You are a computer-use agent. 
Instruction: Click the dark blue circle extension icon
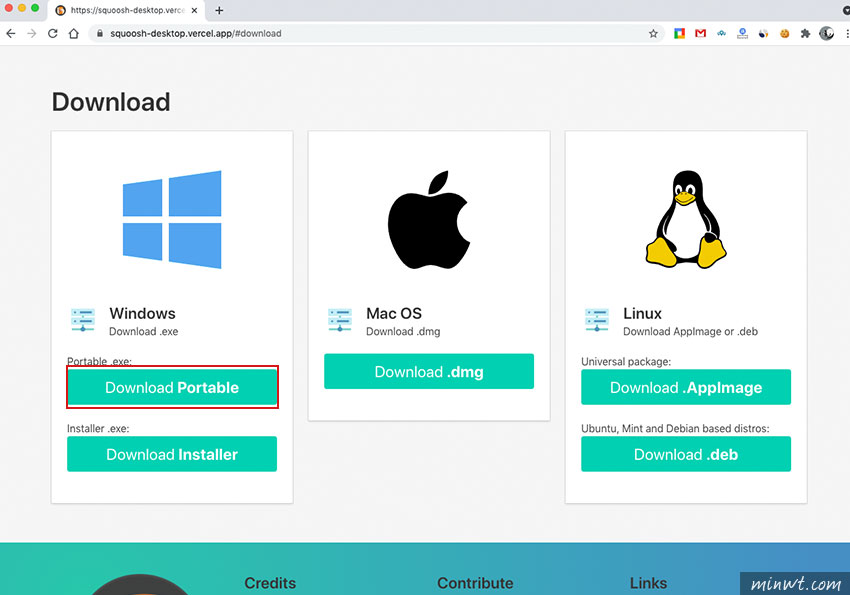pos(763,34)
